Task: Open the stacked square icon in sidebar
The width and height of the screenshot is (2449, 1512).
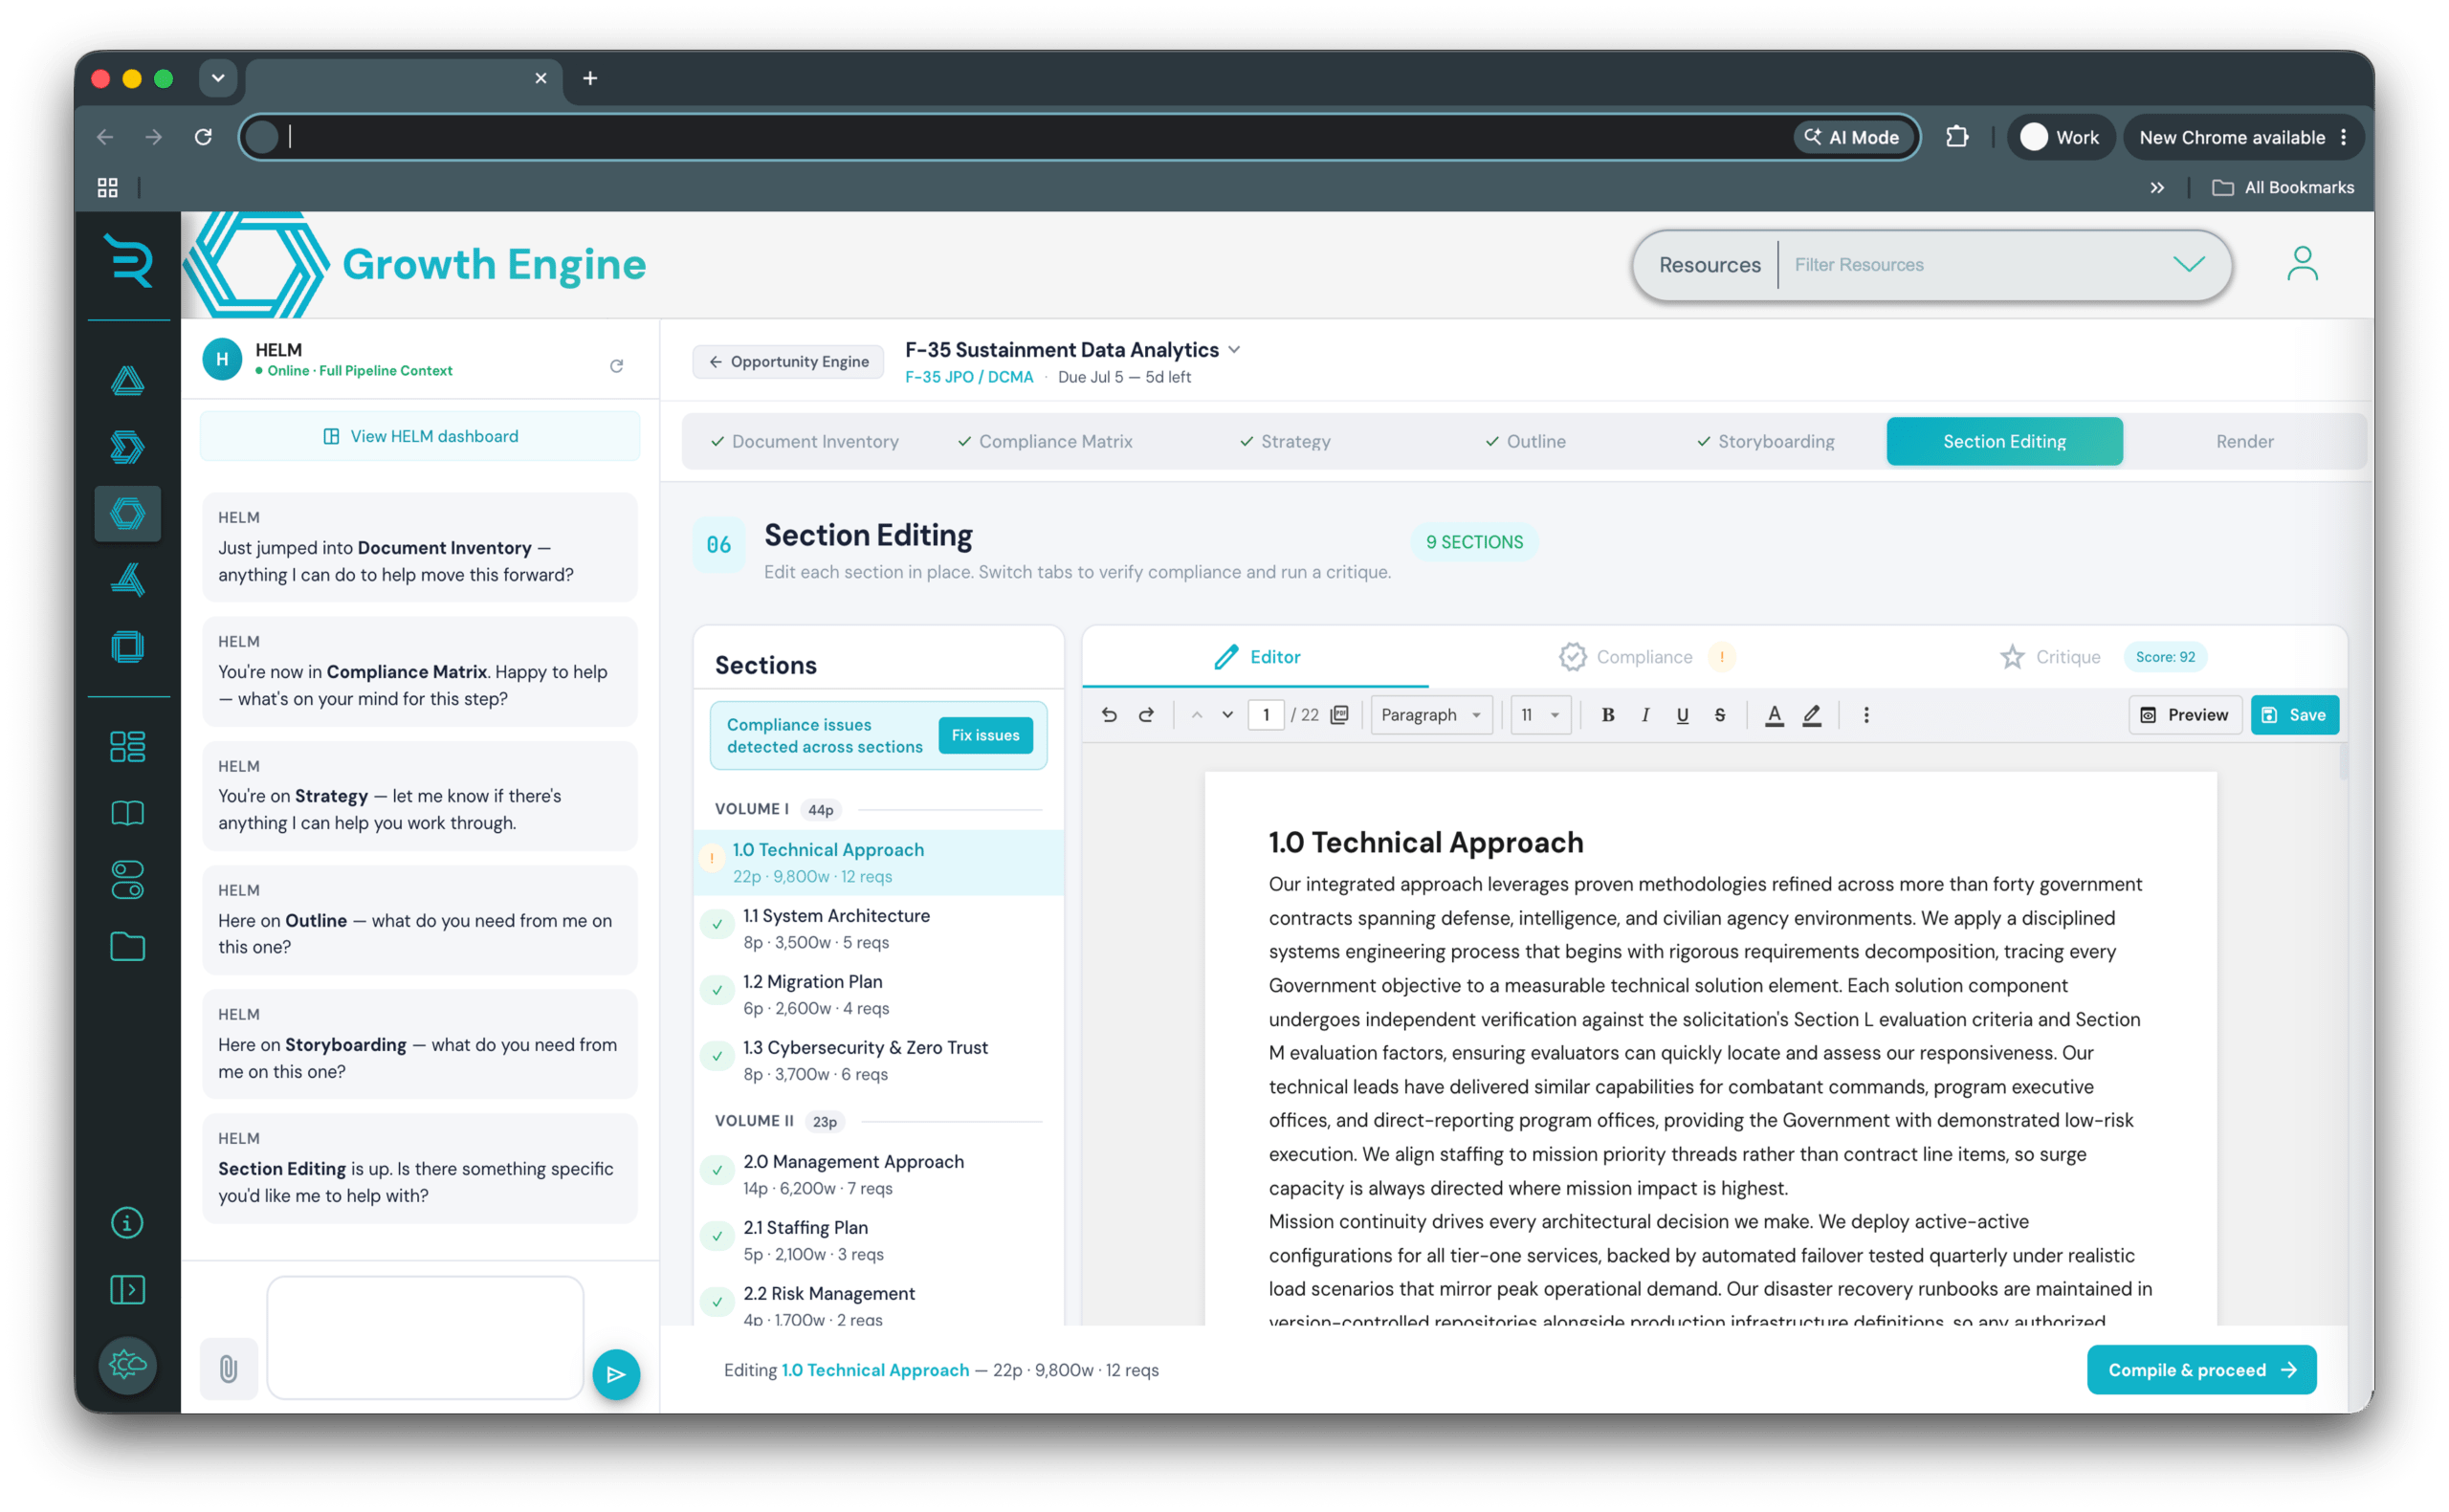Action: (127, 646)
